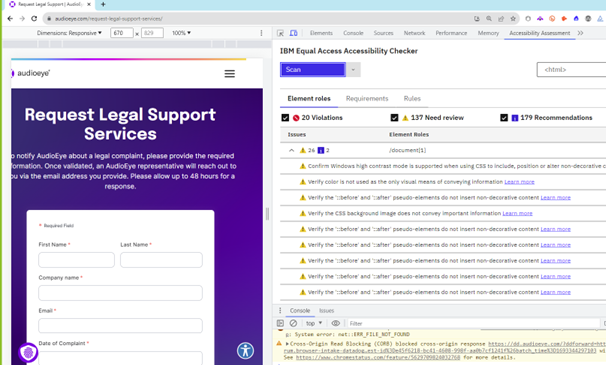Click the First Name input field
The width and height of the screenshot is (607, 366).
[76, 260]
